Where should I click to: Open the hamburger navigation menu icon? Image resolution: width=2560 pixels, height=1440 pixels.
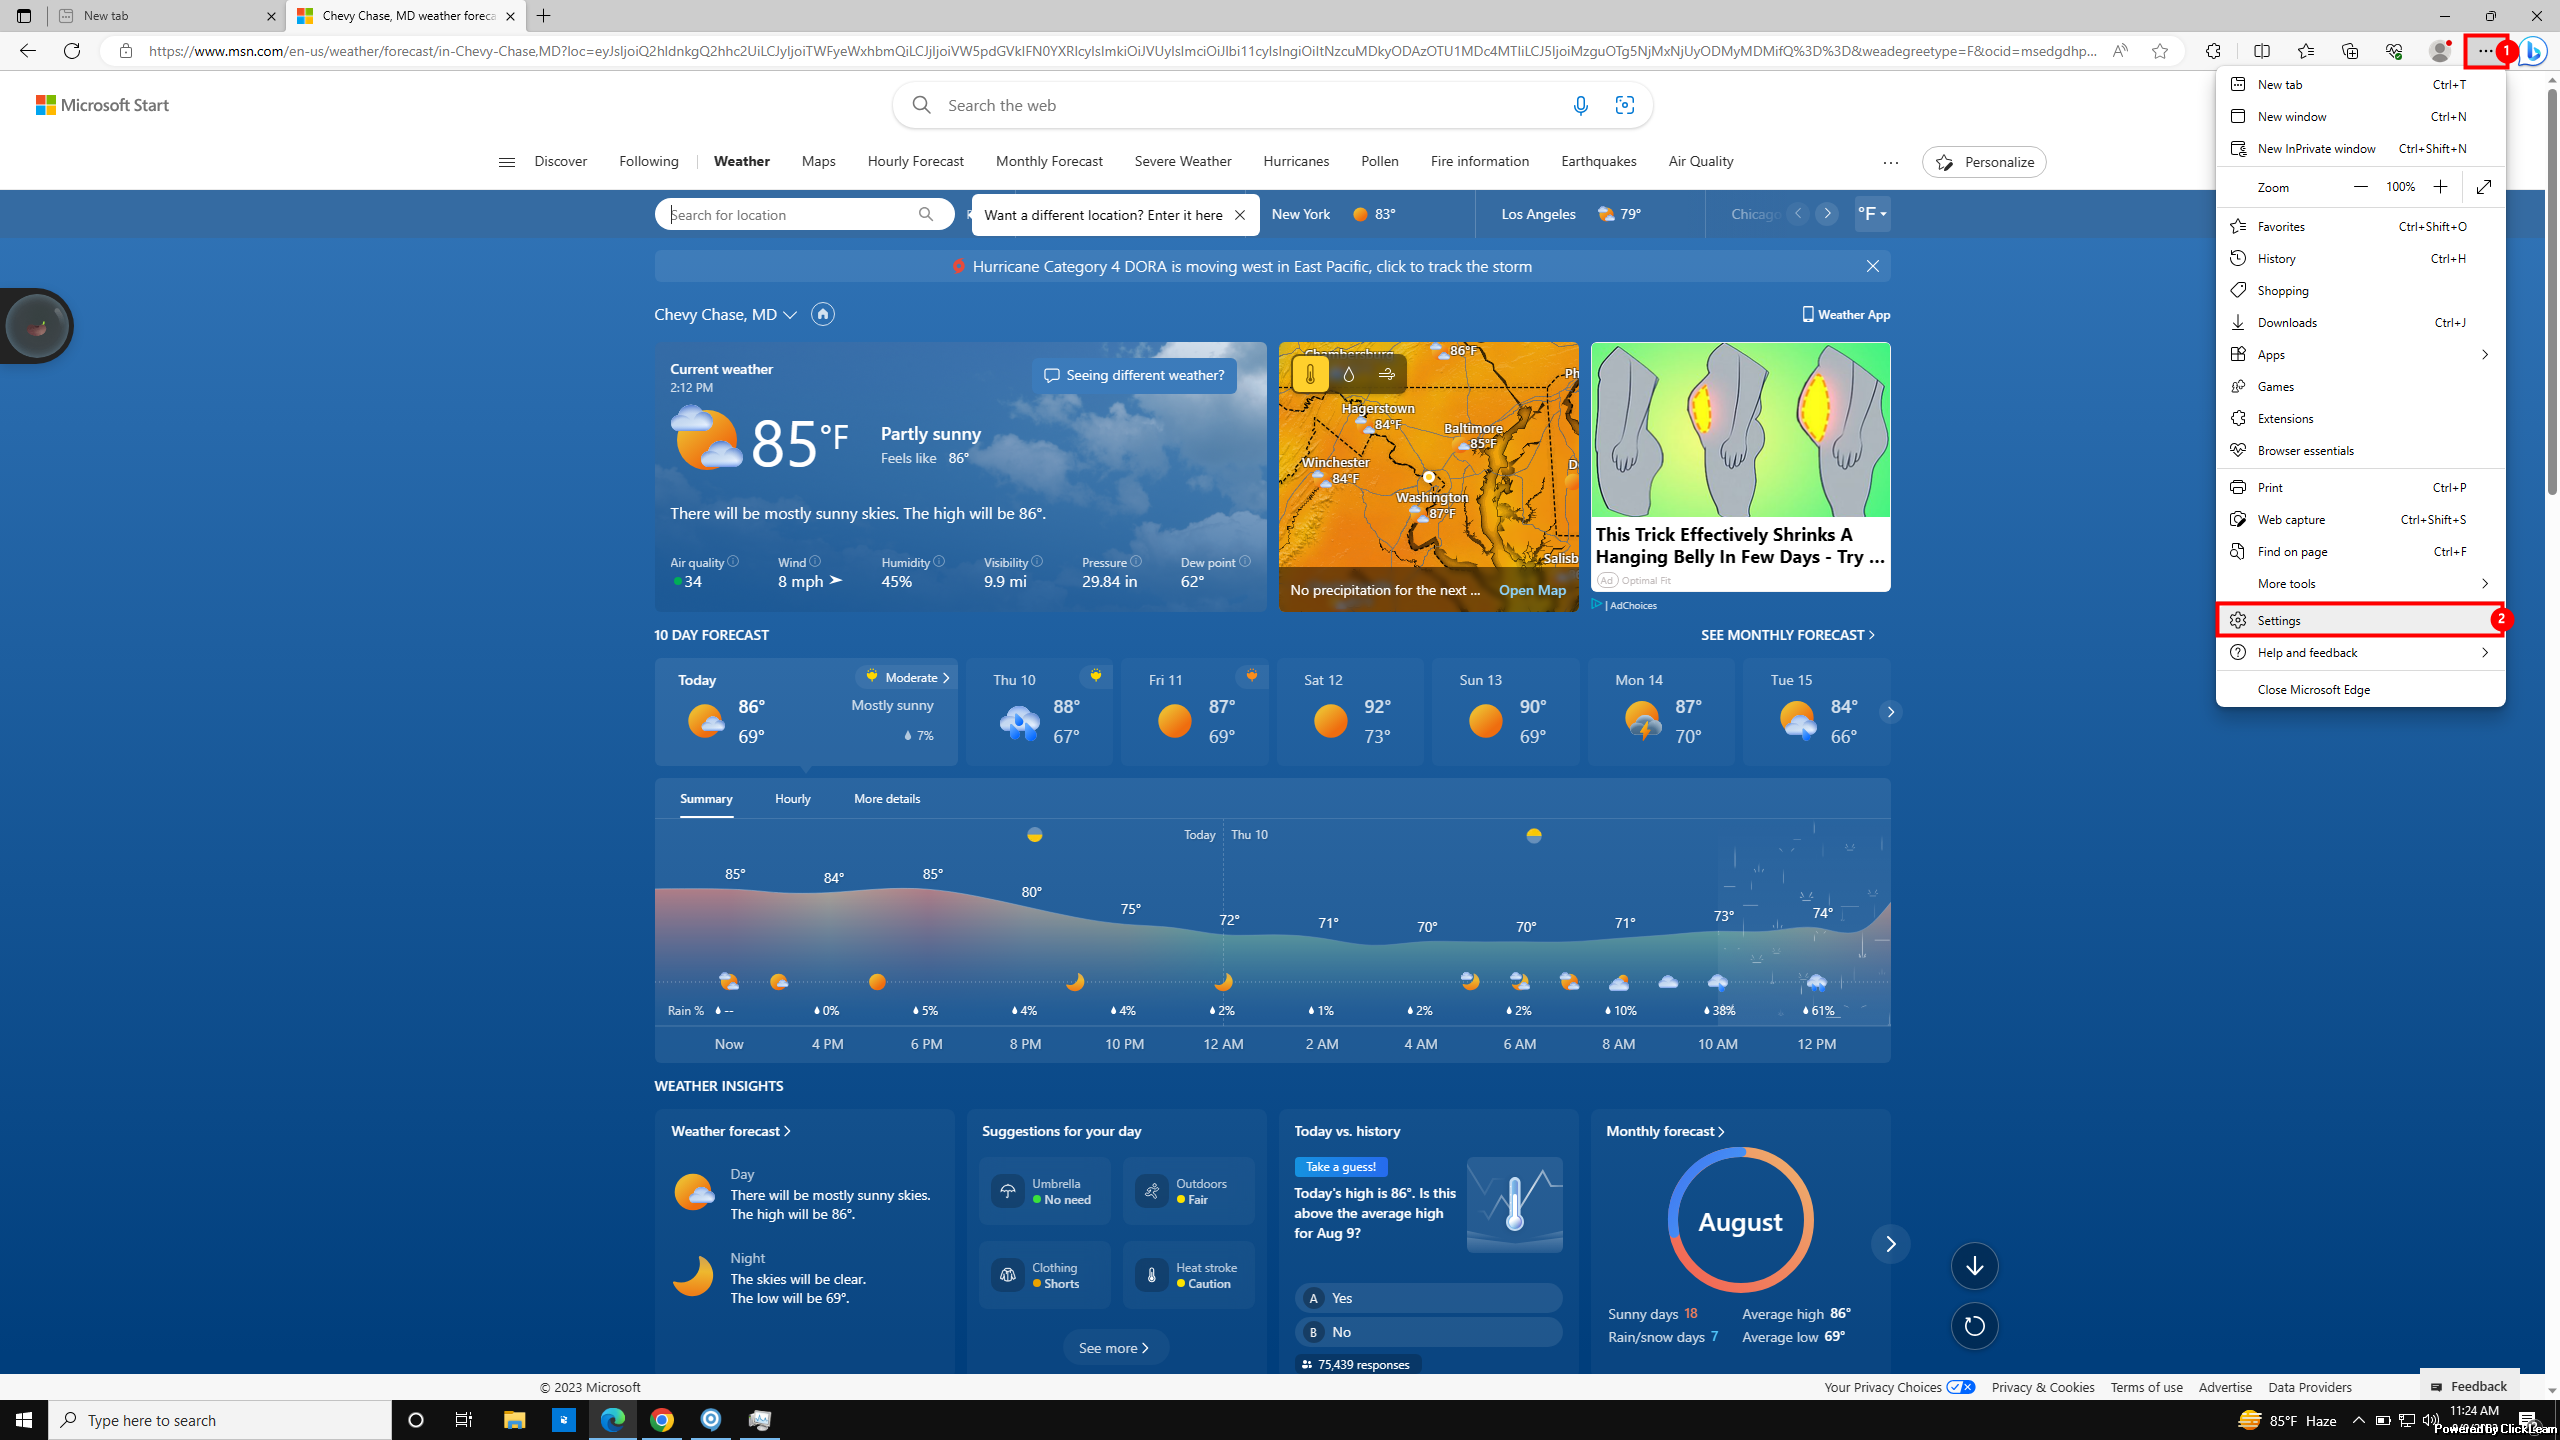tap(506, 162)
